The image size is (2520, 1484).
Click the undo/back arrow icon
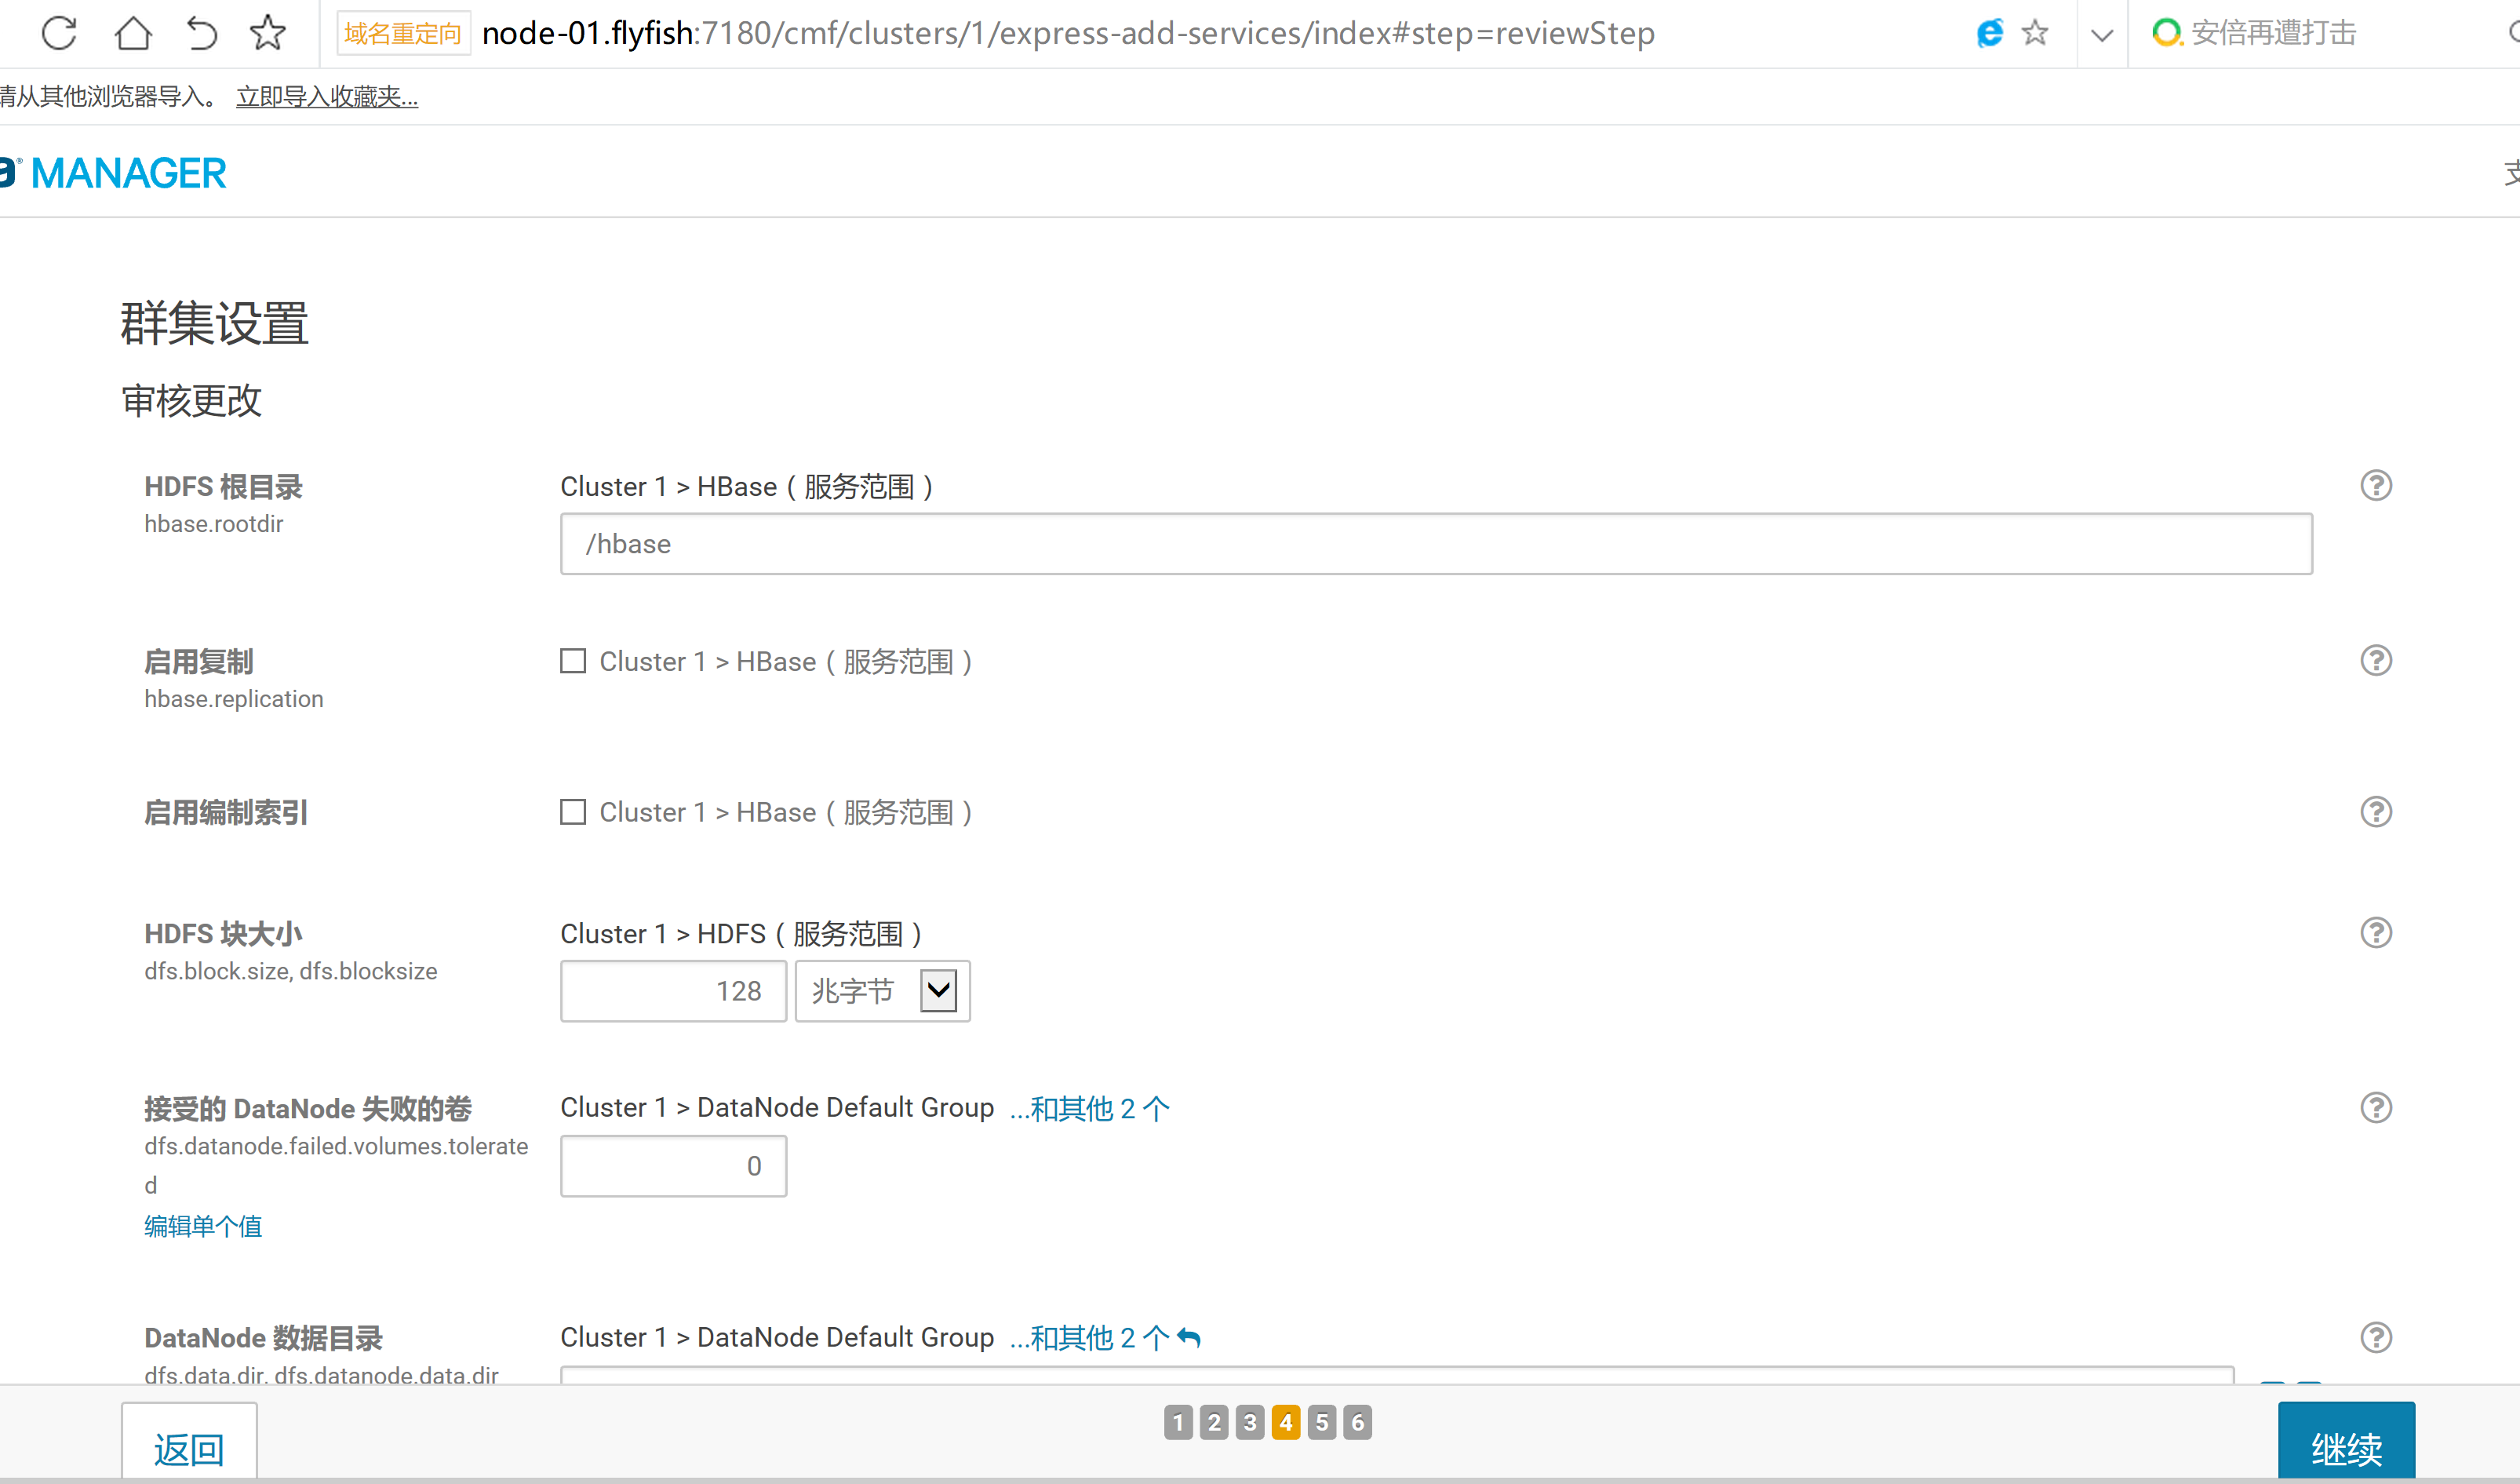point(201,33)
